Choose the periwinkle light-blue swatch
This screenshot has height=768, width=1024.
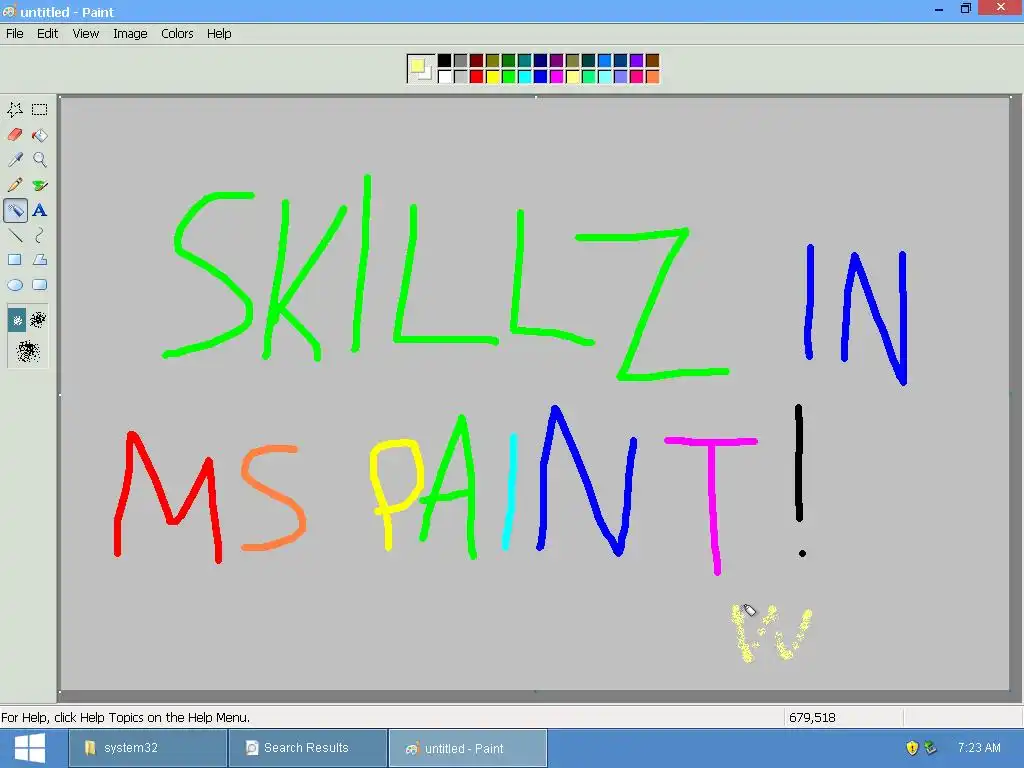pyautogui.click(x=620, y=76)
